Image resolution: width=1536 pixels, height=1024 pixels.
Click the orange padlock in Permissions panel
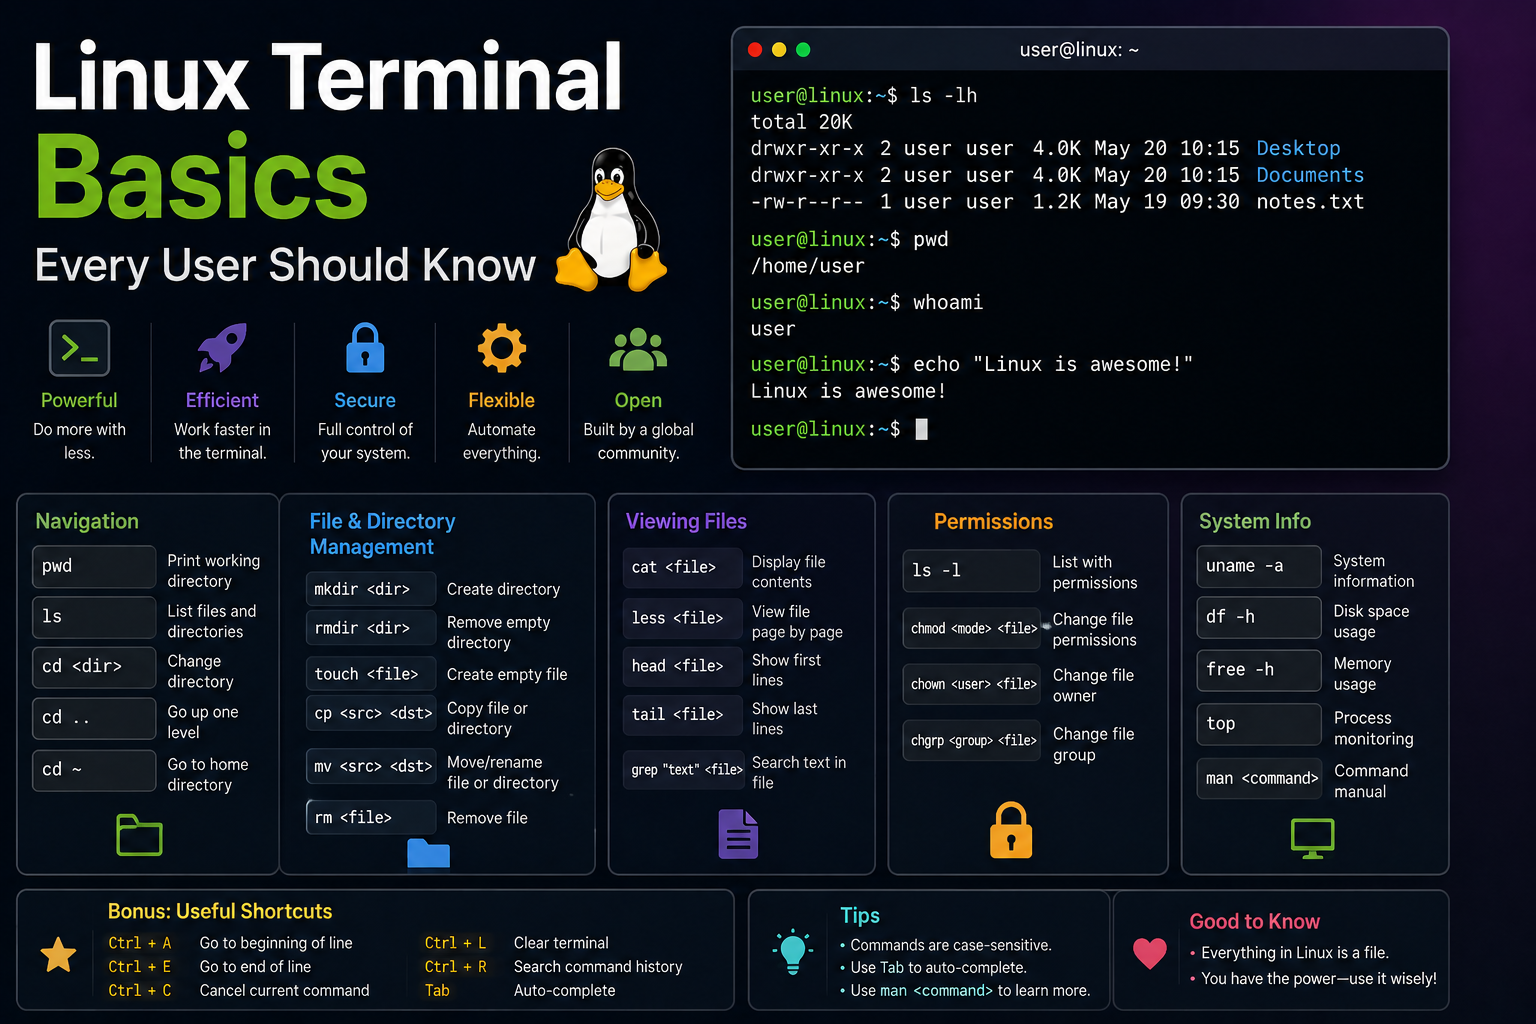tap(1011, 830)
